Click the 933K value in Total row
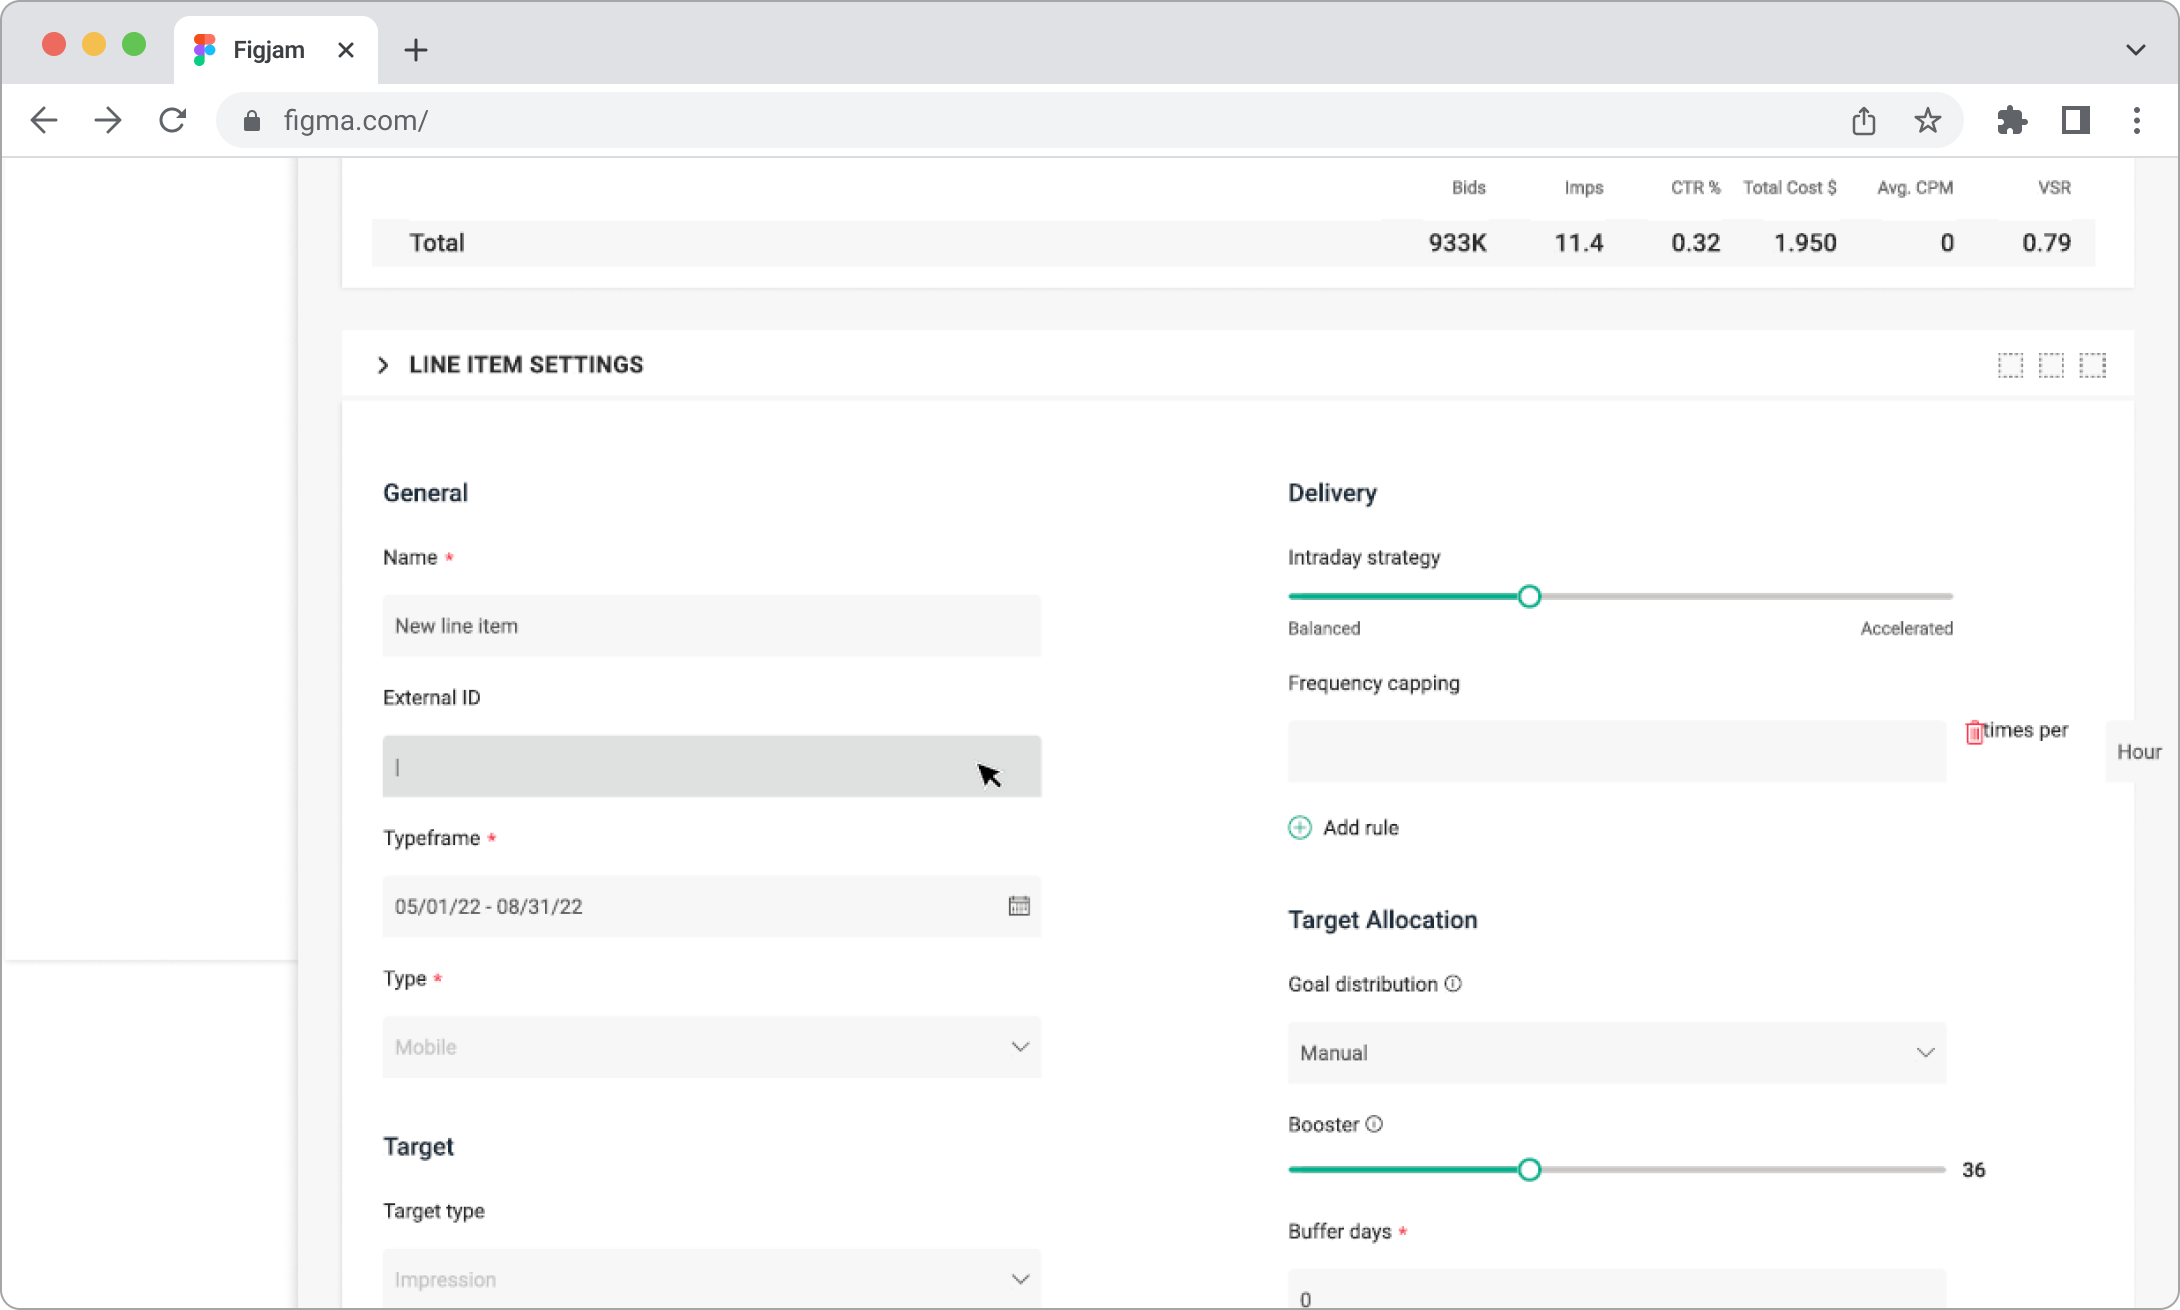 click(1457, 243)
